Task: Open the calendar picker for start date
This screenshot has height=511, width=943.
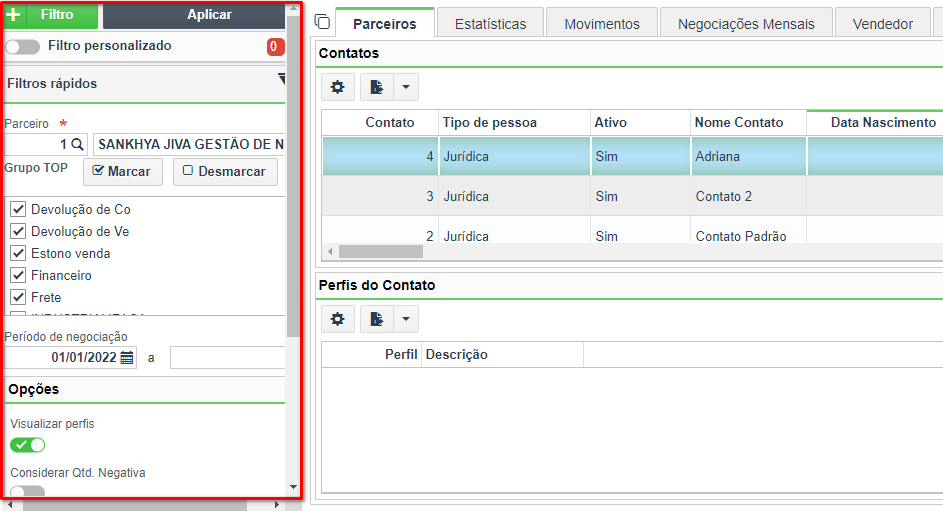Action: click(x=127, y=358)
